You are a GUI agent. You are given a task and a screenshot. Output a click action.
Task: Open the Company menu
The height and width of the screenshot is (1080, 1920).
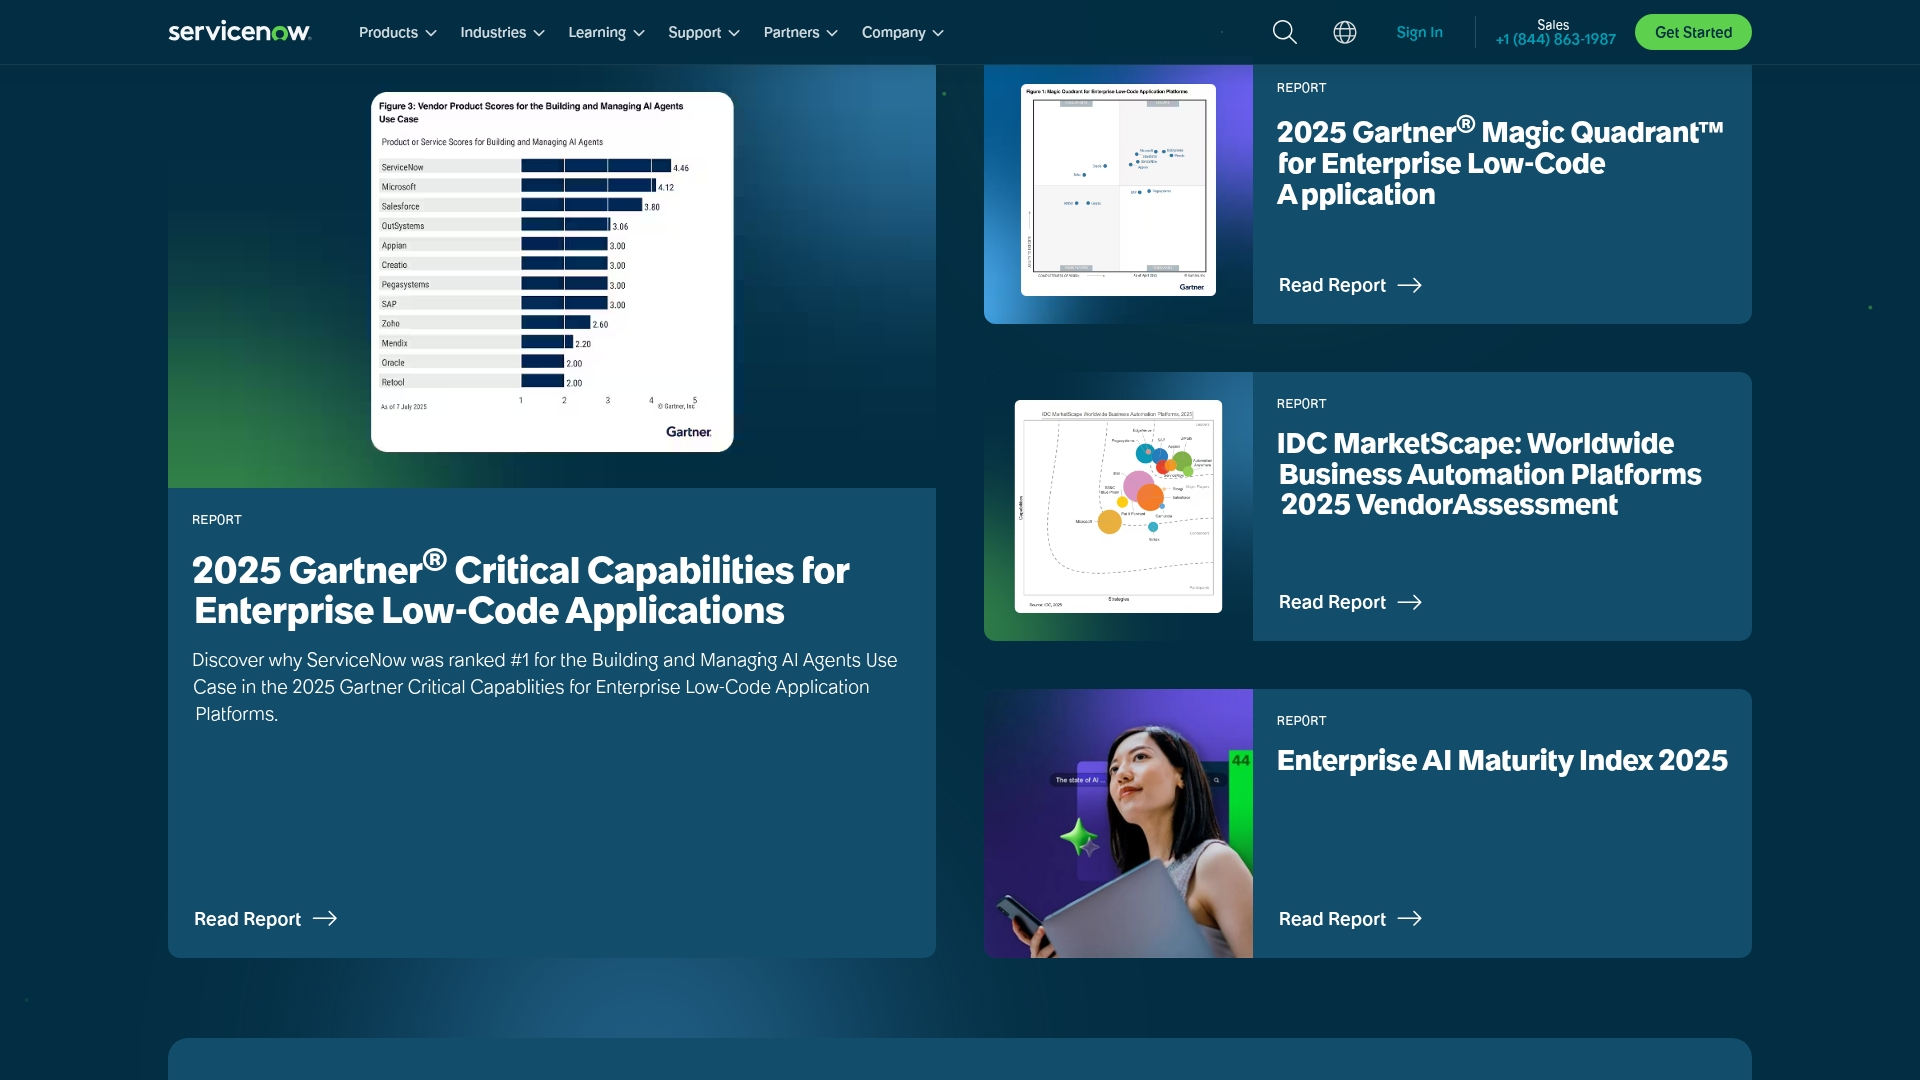click(901, 32)
